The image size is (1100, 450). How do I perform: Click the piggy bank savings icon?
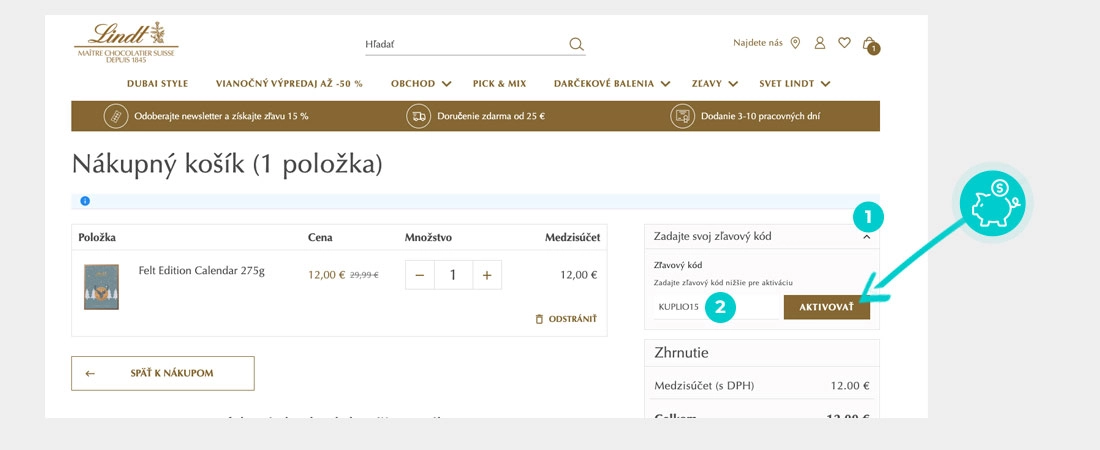993,201
